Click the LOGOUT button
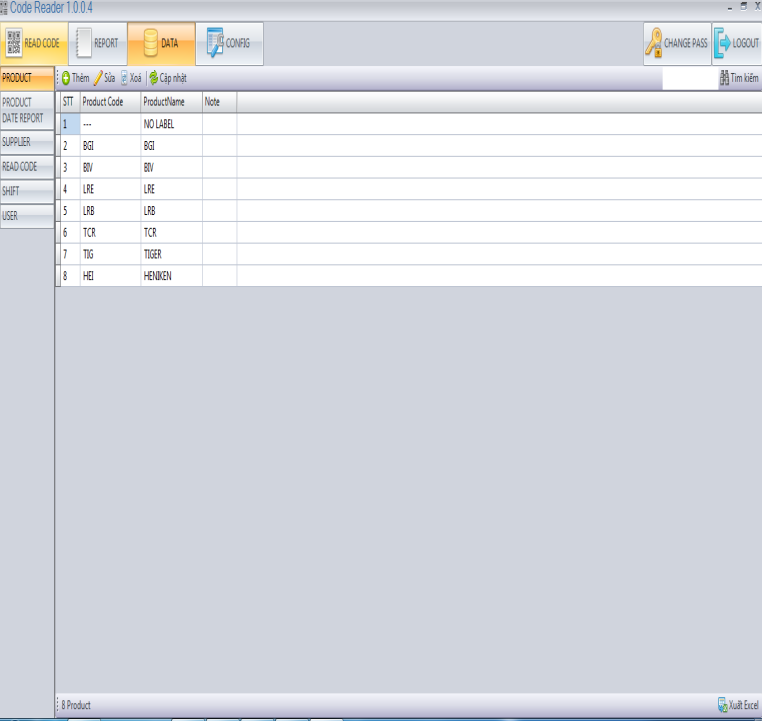This screenshot has width=762, height=721. point(737,44)
